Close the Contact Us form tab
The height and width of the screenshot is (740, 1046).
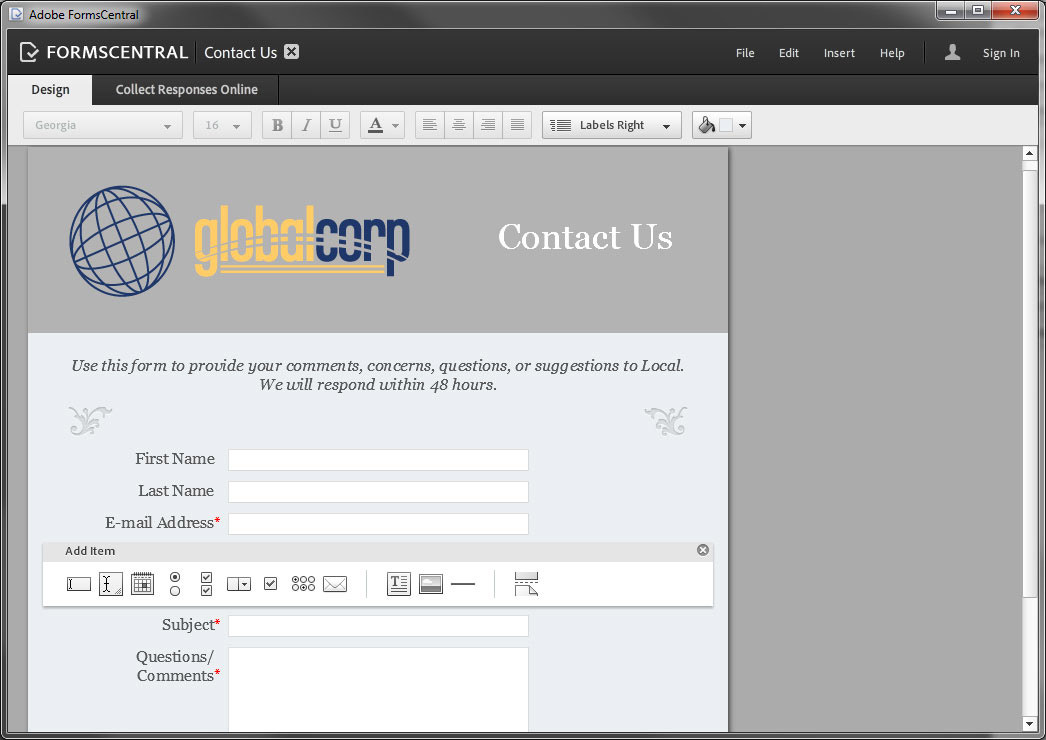pyautogui.click(x=292, y=52)
